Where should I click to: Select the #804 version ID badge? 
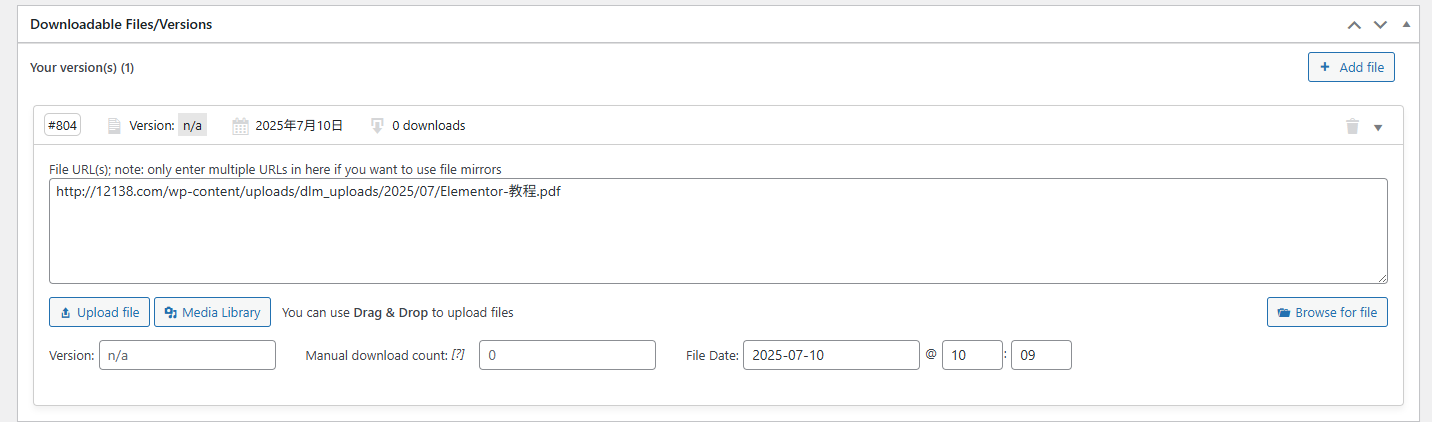[x=63, y=125]
